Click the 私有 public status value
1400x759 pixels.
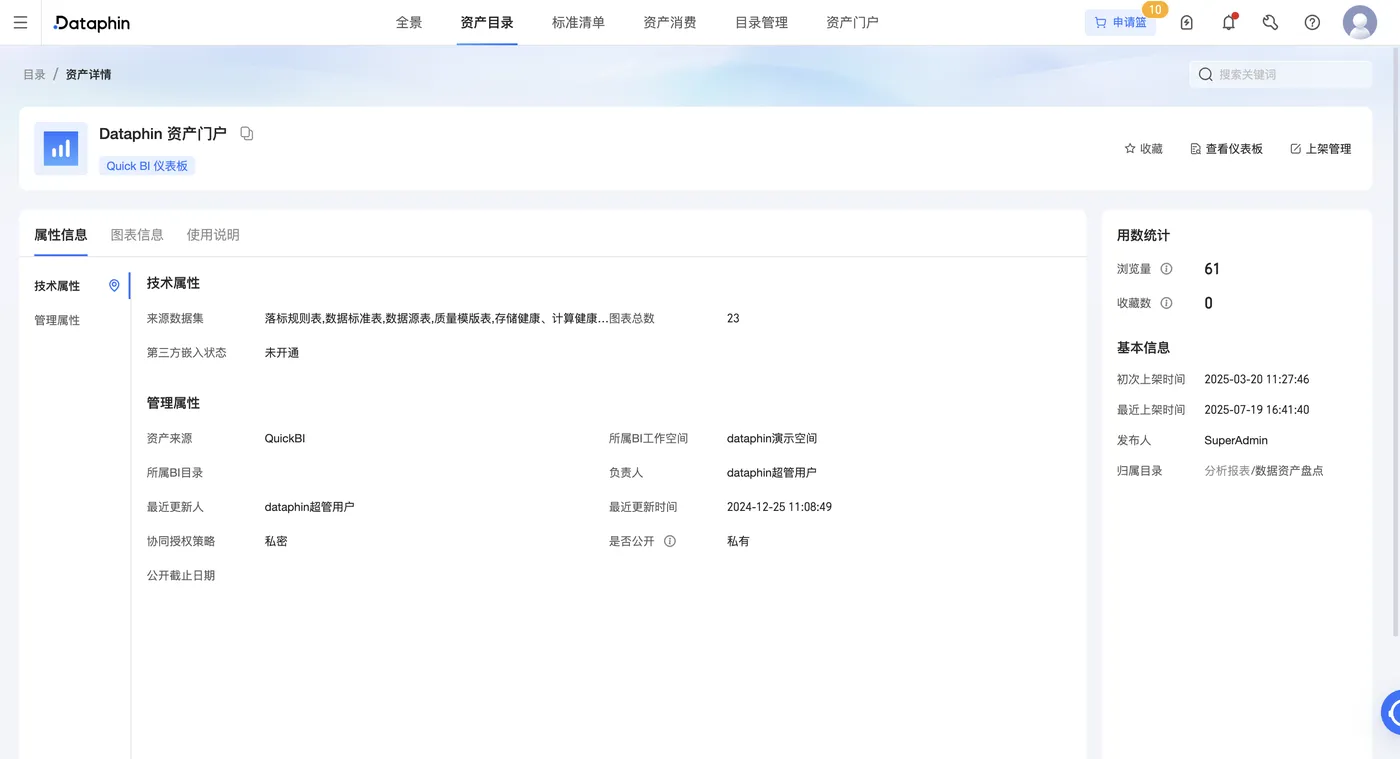pyautogui.click(x=738, y=541)
